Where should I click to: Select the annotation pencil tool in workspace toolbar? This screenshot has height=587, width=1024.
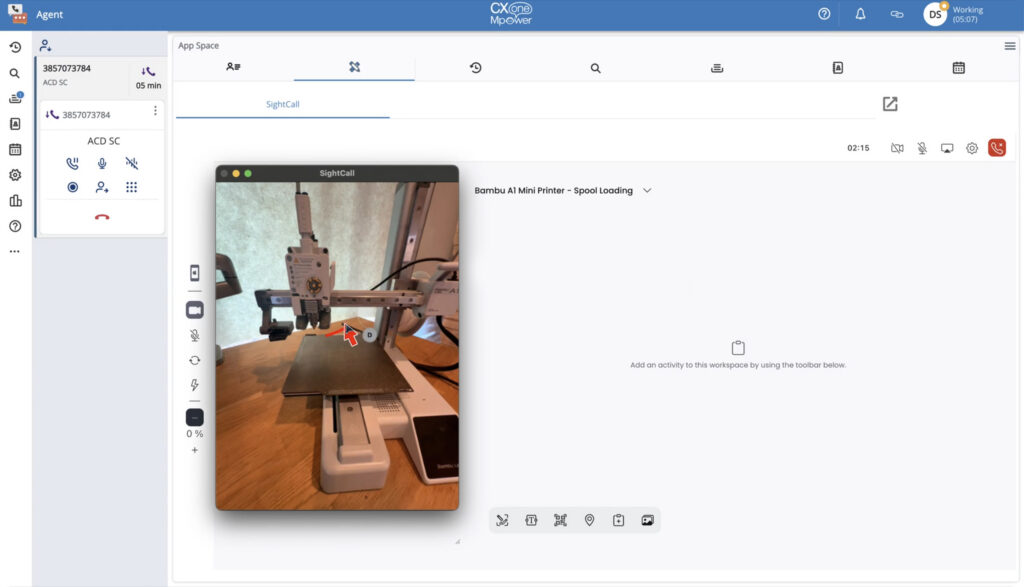click(502, 520)
